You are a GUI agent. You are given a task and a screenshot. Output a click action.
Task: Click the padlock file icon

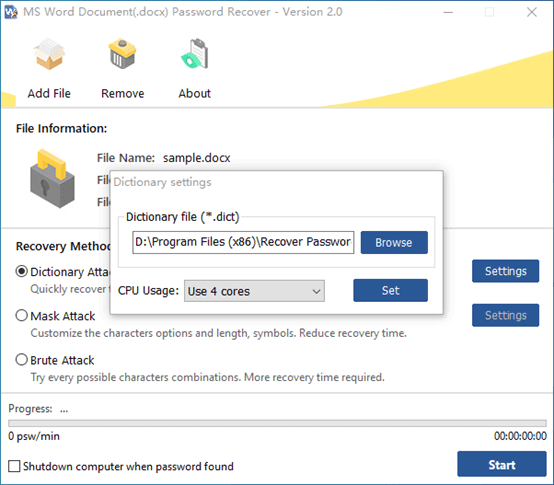(52, 178)
